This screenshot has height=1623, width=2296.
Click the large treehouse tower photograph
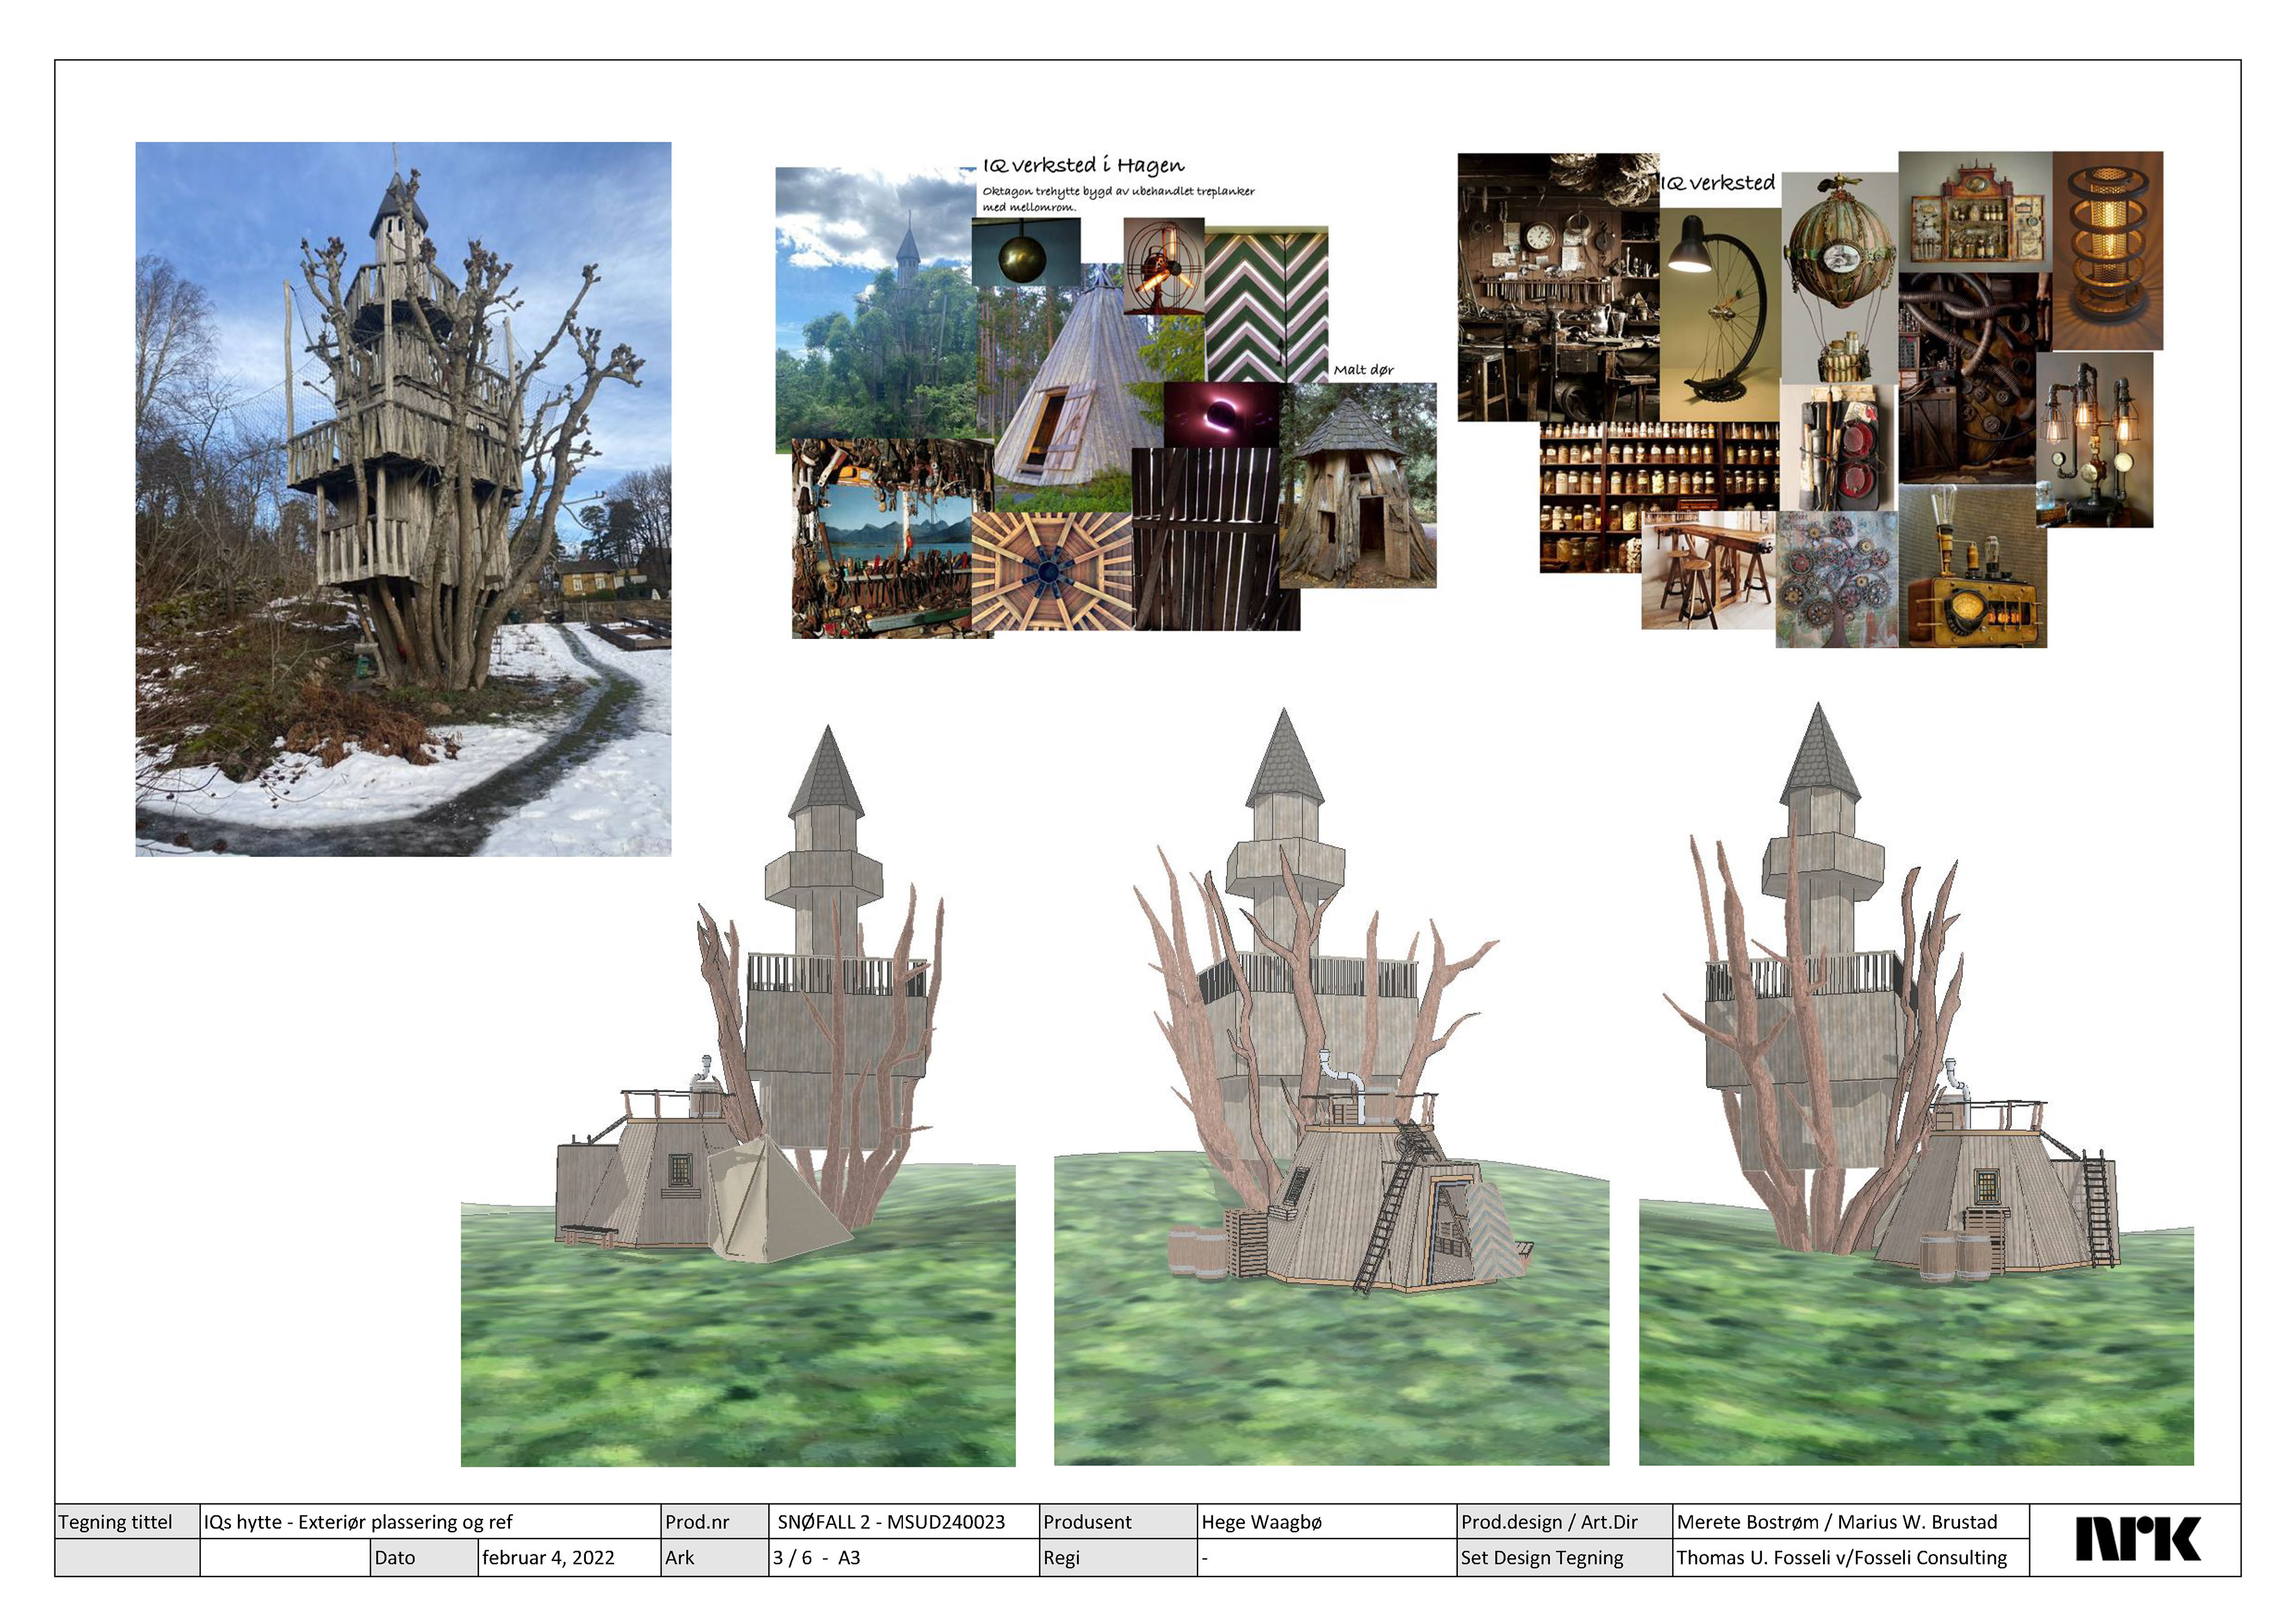tap(403, 498)
